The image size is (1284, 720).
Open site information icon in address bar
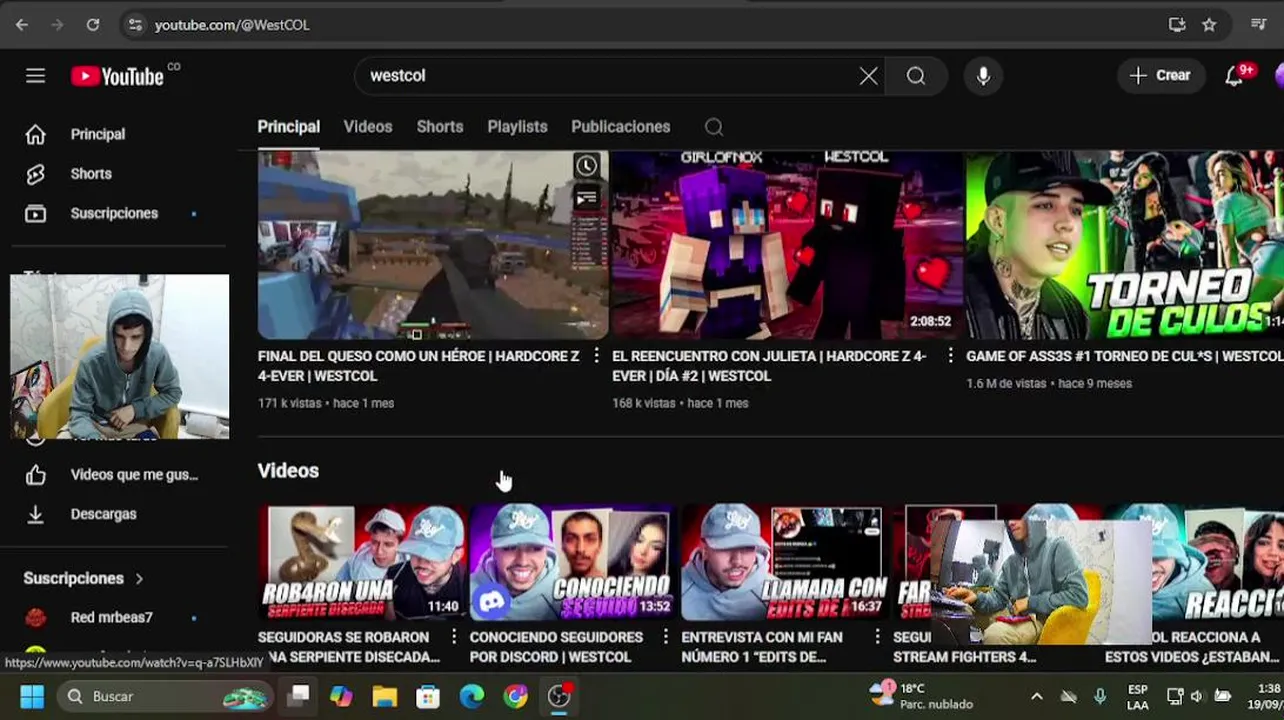[x=135, y=25]
